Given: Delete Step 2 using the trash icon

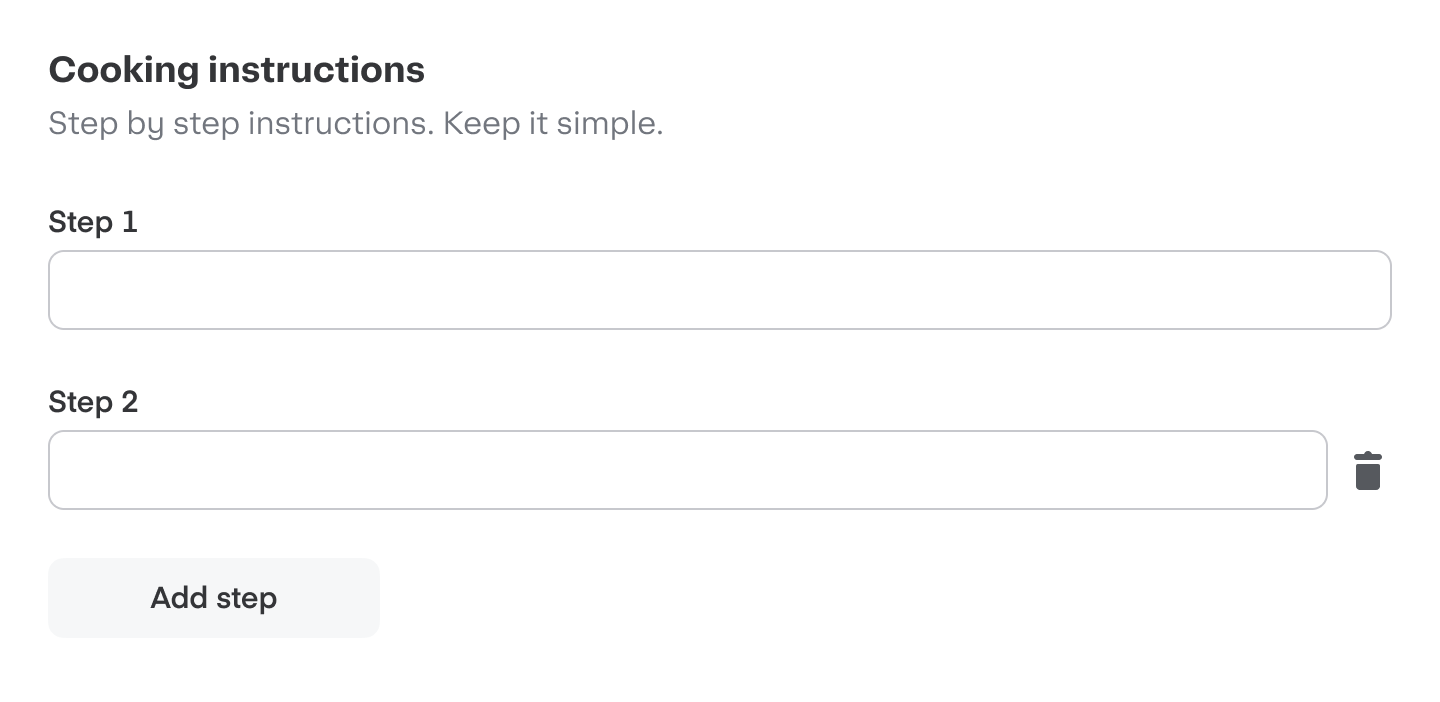Looking at the screenshot, I should (x=1367, y=471).
